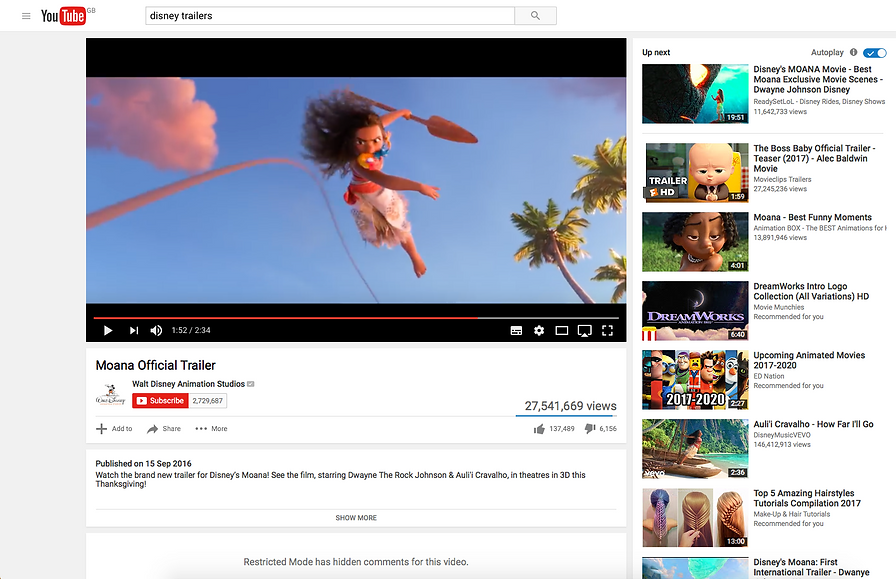Open DreamWorks Intro Logo Collection title

[811, 291]
